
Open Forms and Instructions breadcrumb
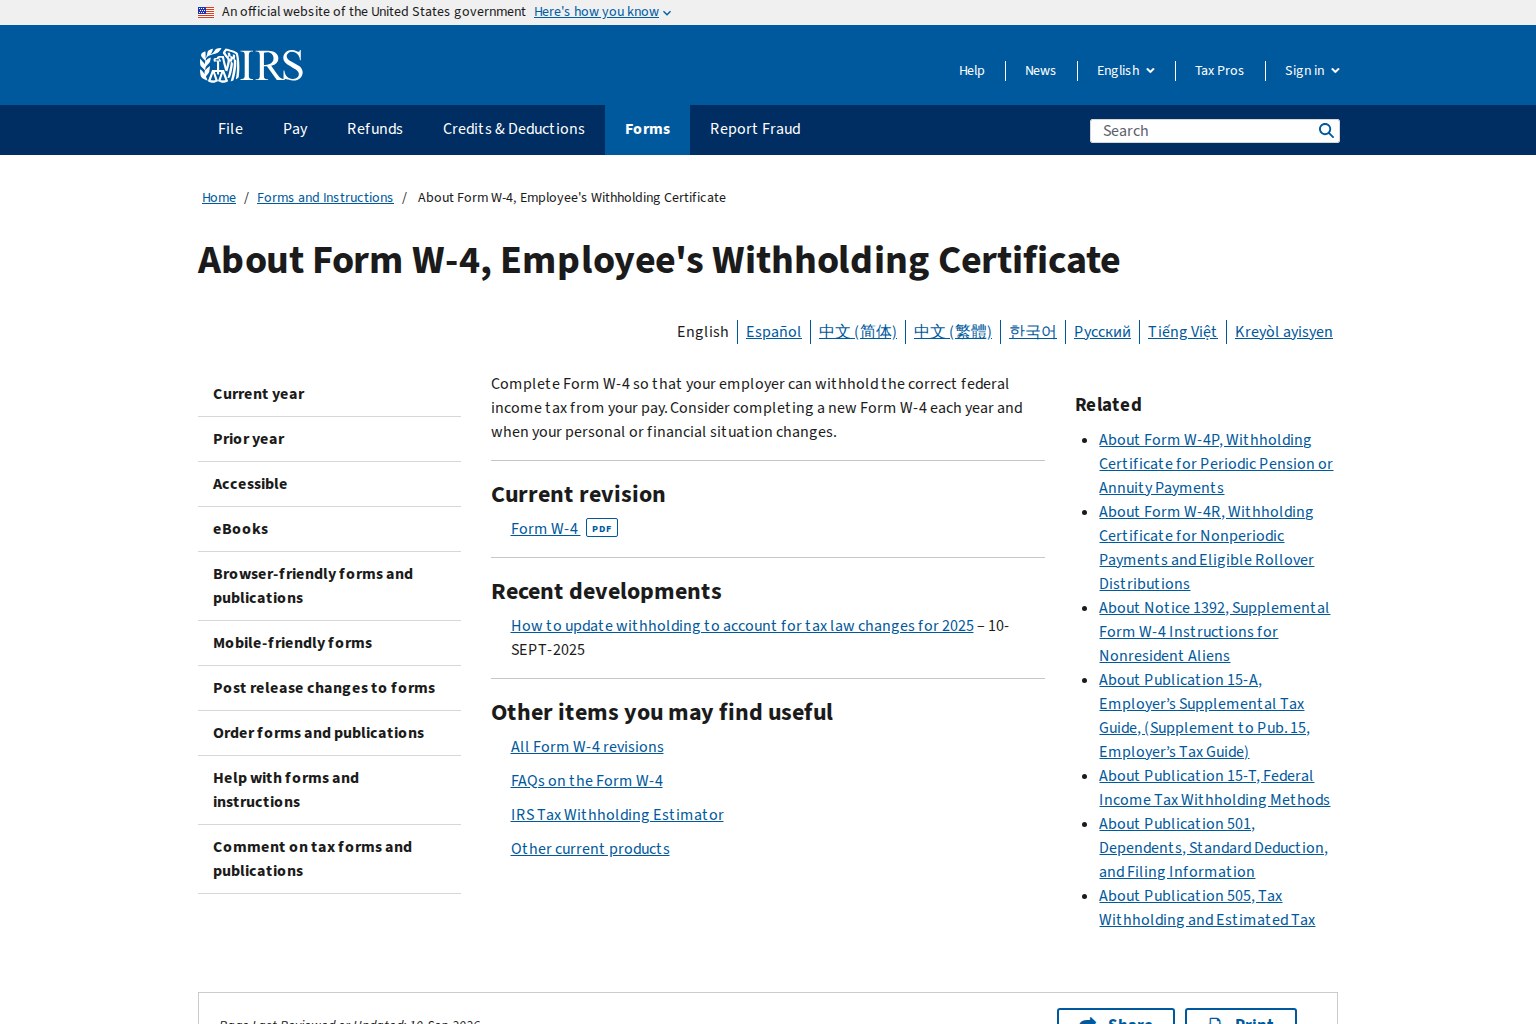pyautogui.click(x=325, y=198)
